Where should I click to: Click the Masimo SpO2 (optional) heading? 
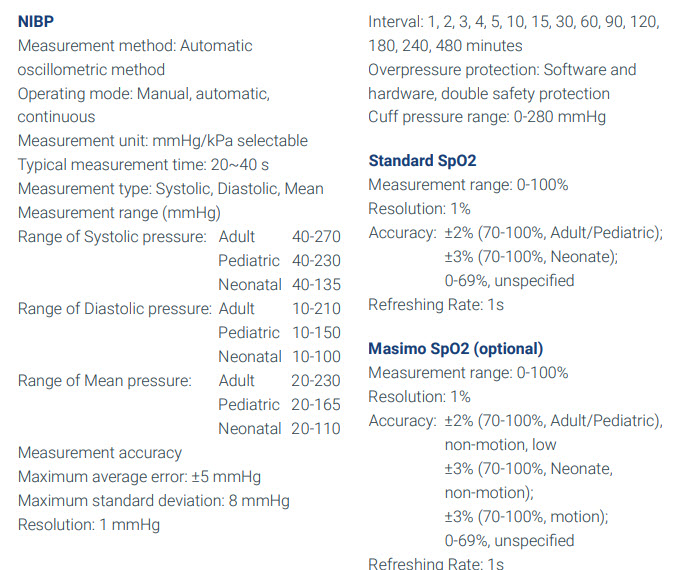tap(456, 349)
